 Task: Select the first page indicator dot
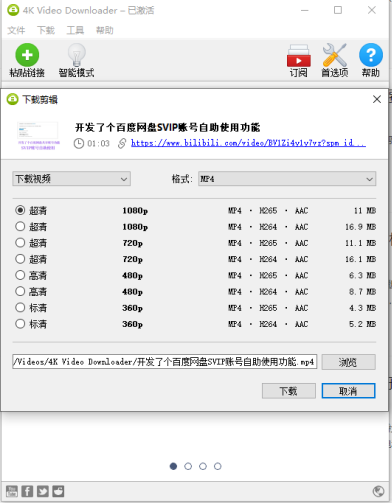(173, 466)
